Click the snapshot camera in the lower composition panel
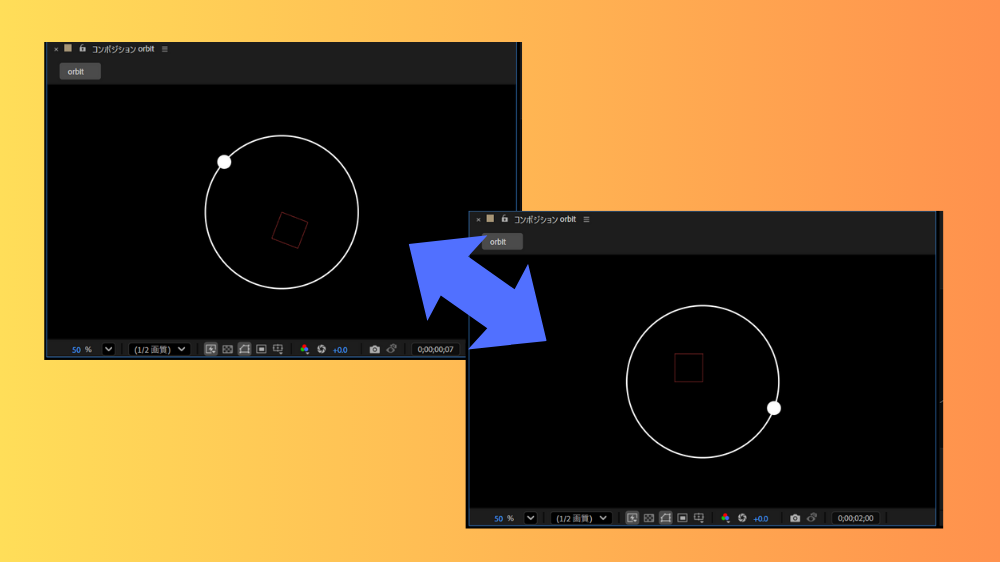Viewport: 1000px width, 562px height. [x=795, y=518]
